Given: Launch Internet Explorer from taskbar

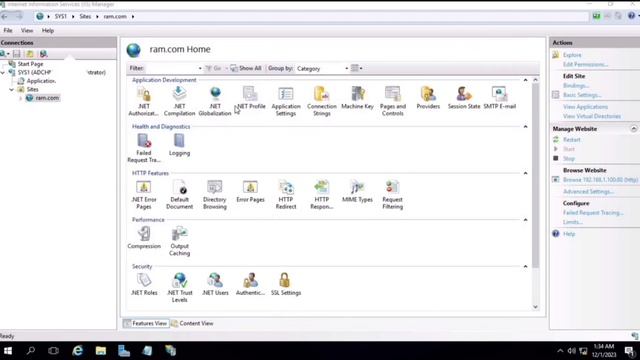Looking at the screenshot, I should click(x=78, y=351).
